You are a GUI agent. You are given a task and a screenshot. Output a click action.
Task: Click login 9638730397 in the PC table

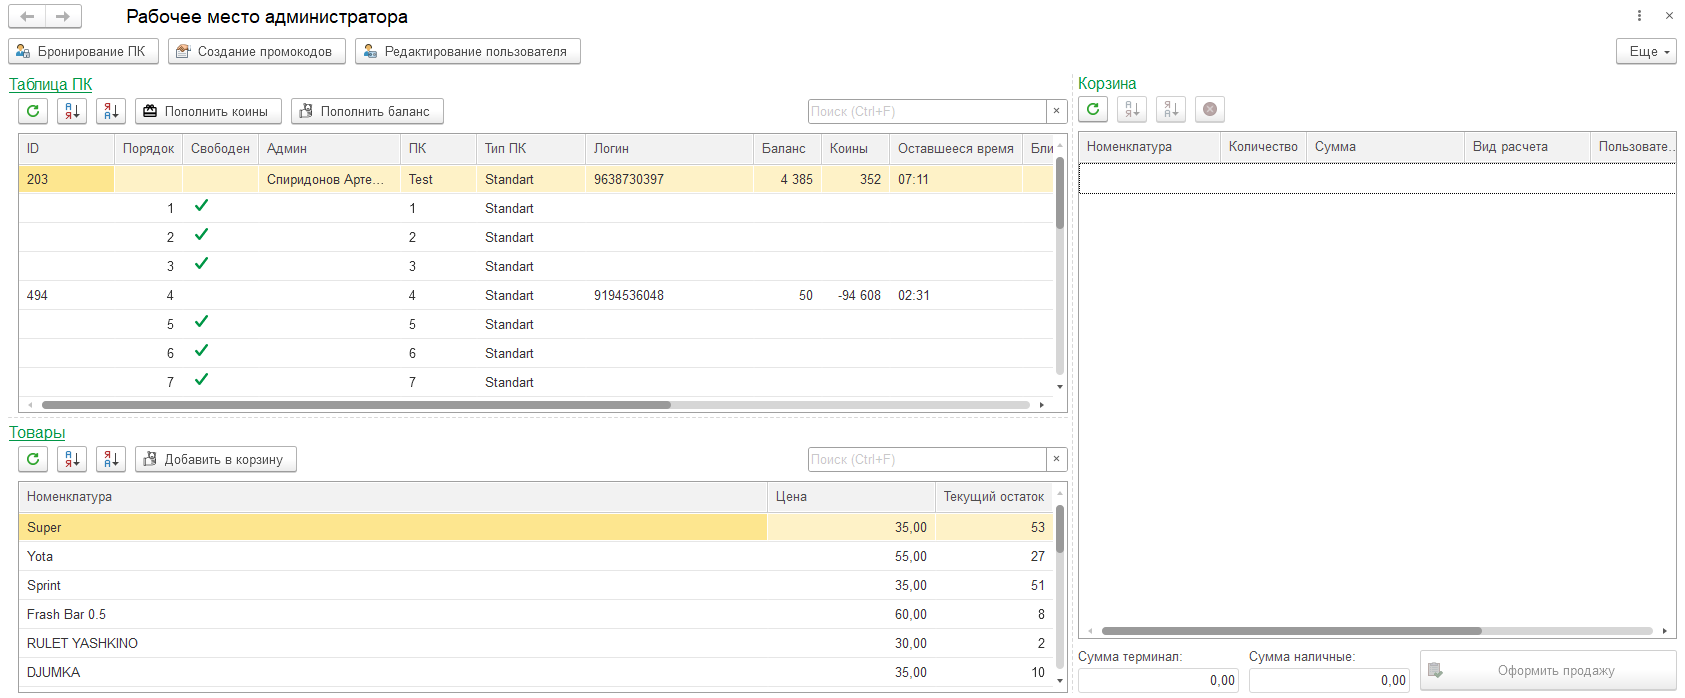click(629, 179)
